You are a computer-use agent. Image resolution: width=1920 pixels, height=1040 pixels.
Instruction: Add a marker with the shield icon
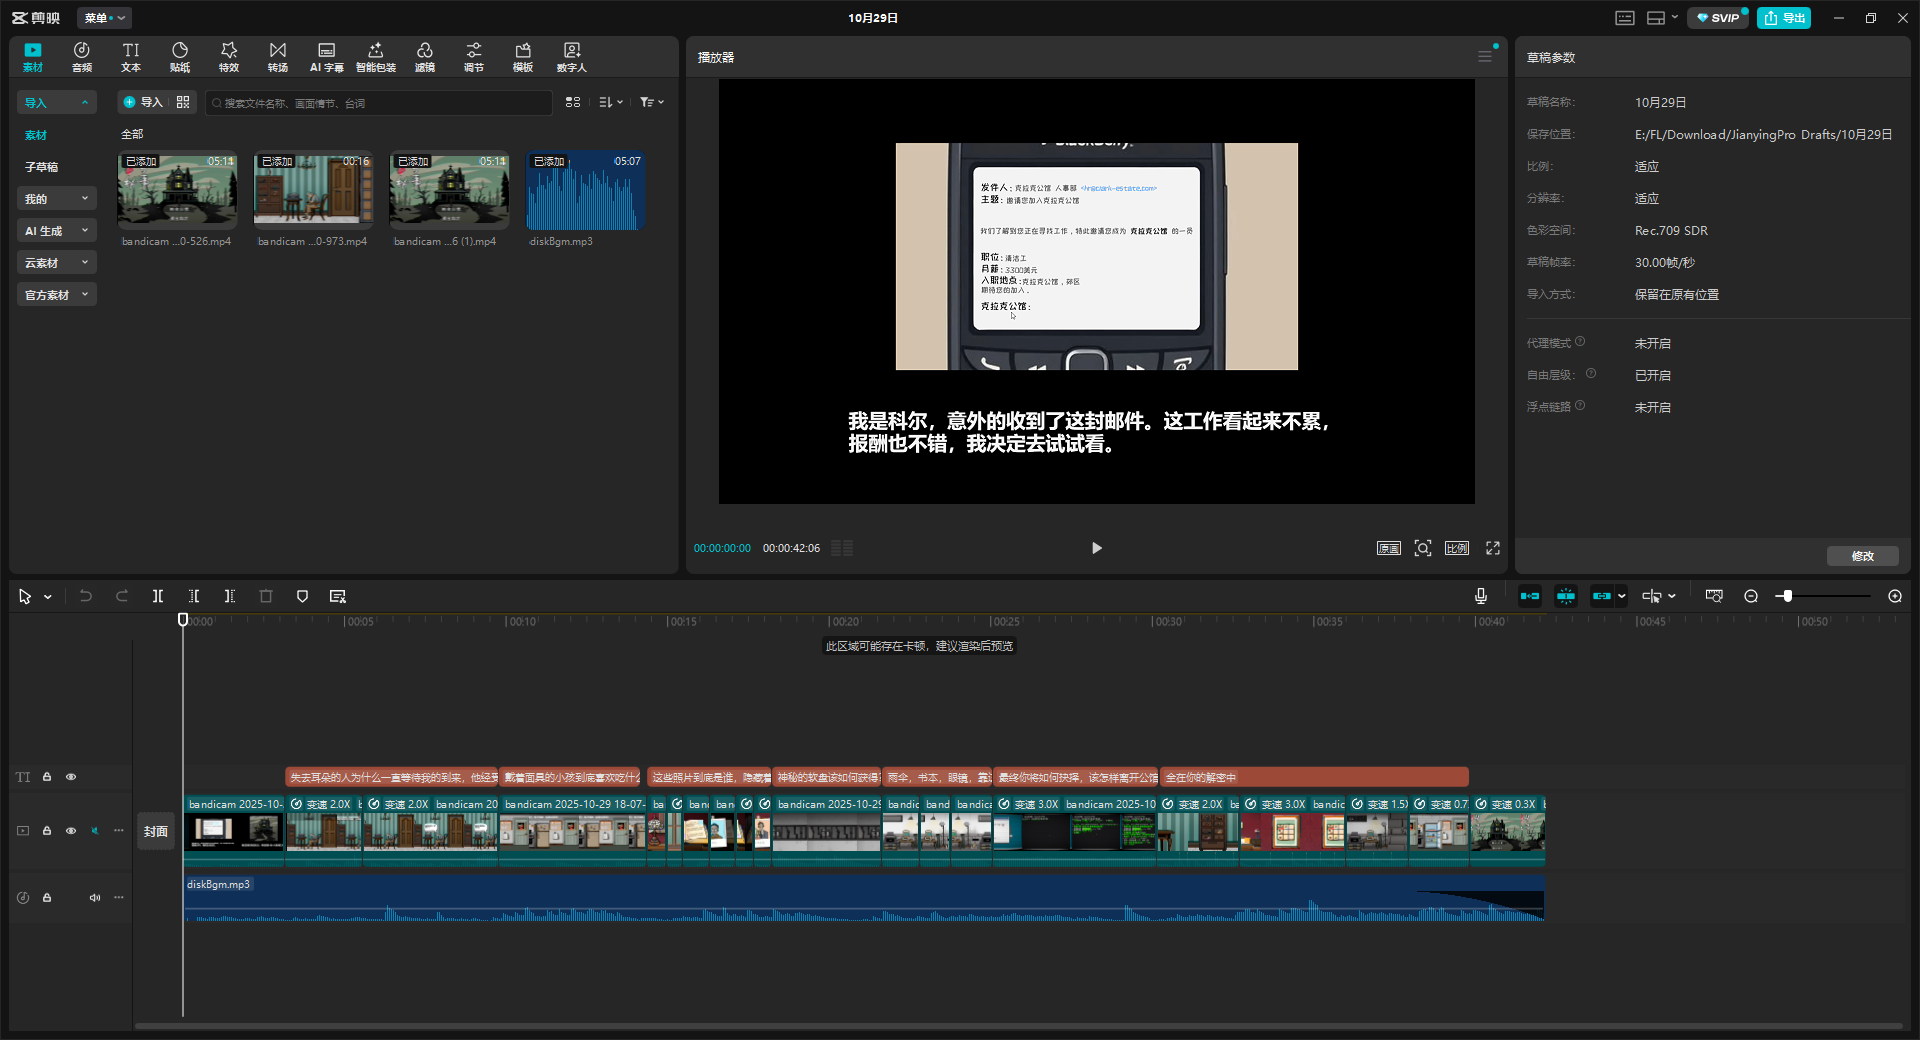coord(302,596)
